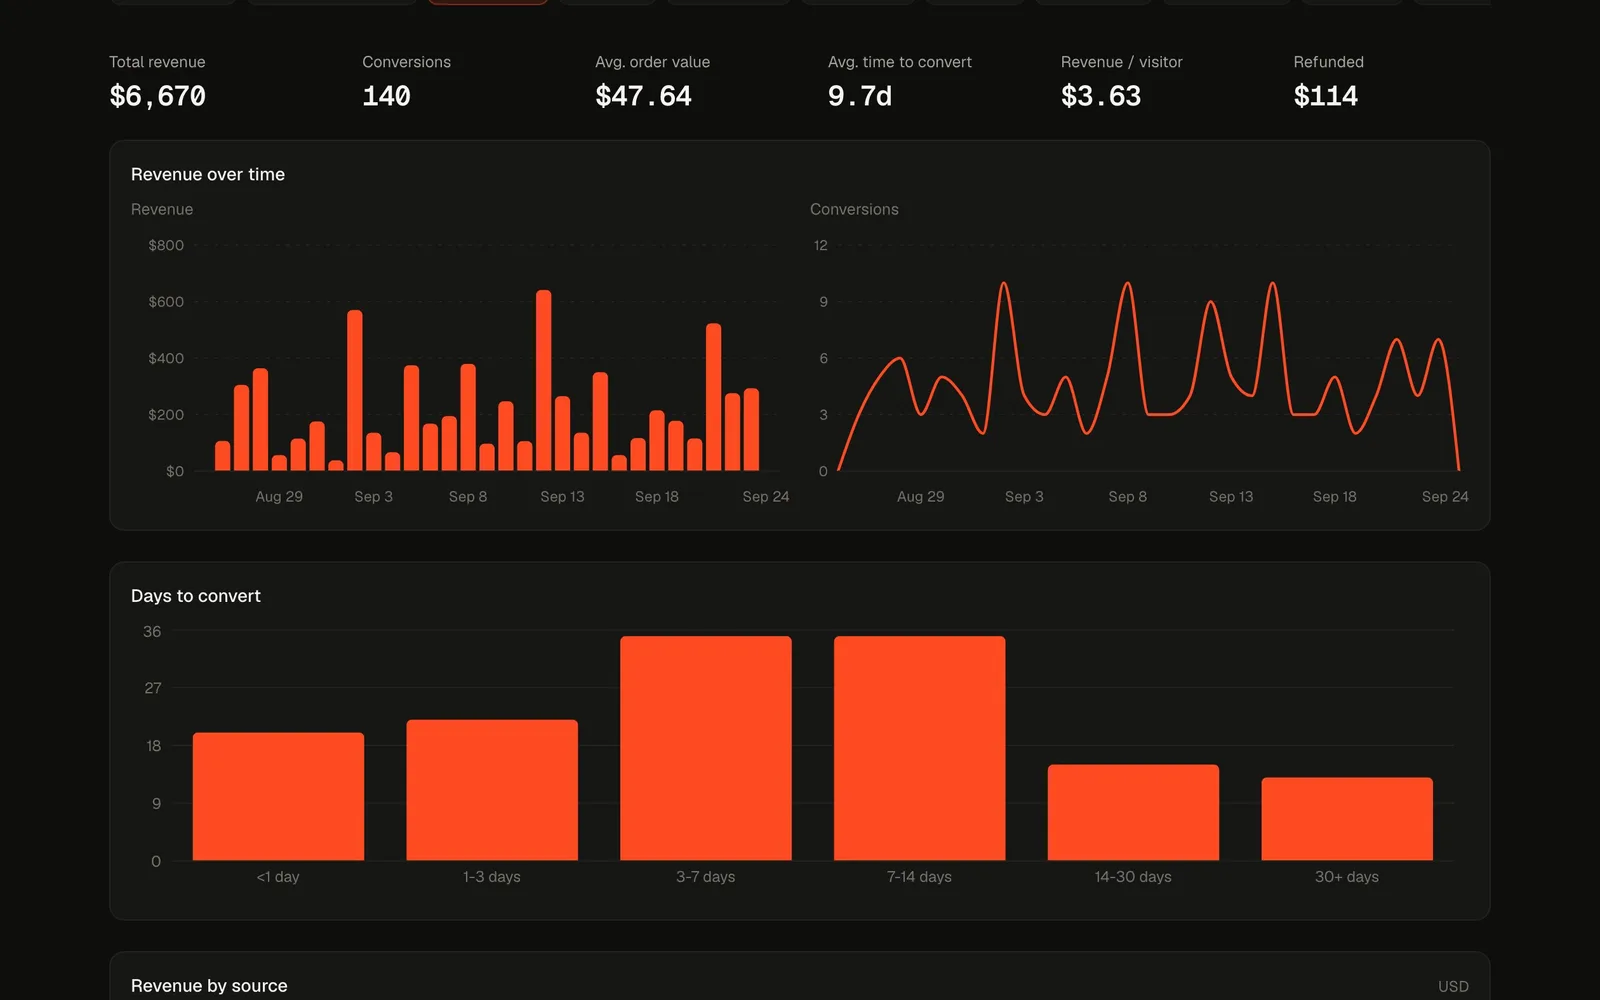Click the '<1 day' bar in Days to convert

pos(278,796)
